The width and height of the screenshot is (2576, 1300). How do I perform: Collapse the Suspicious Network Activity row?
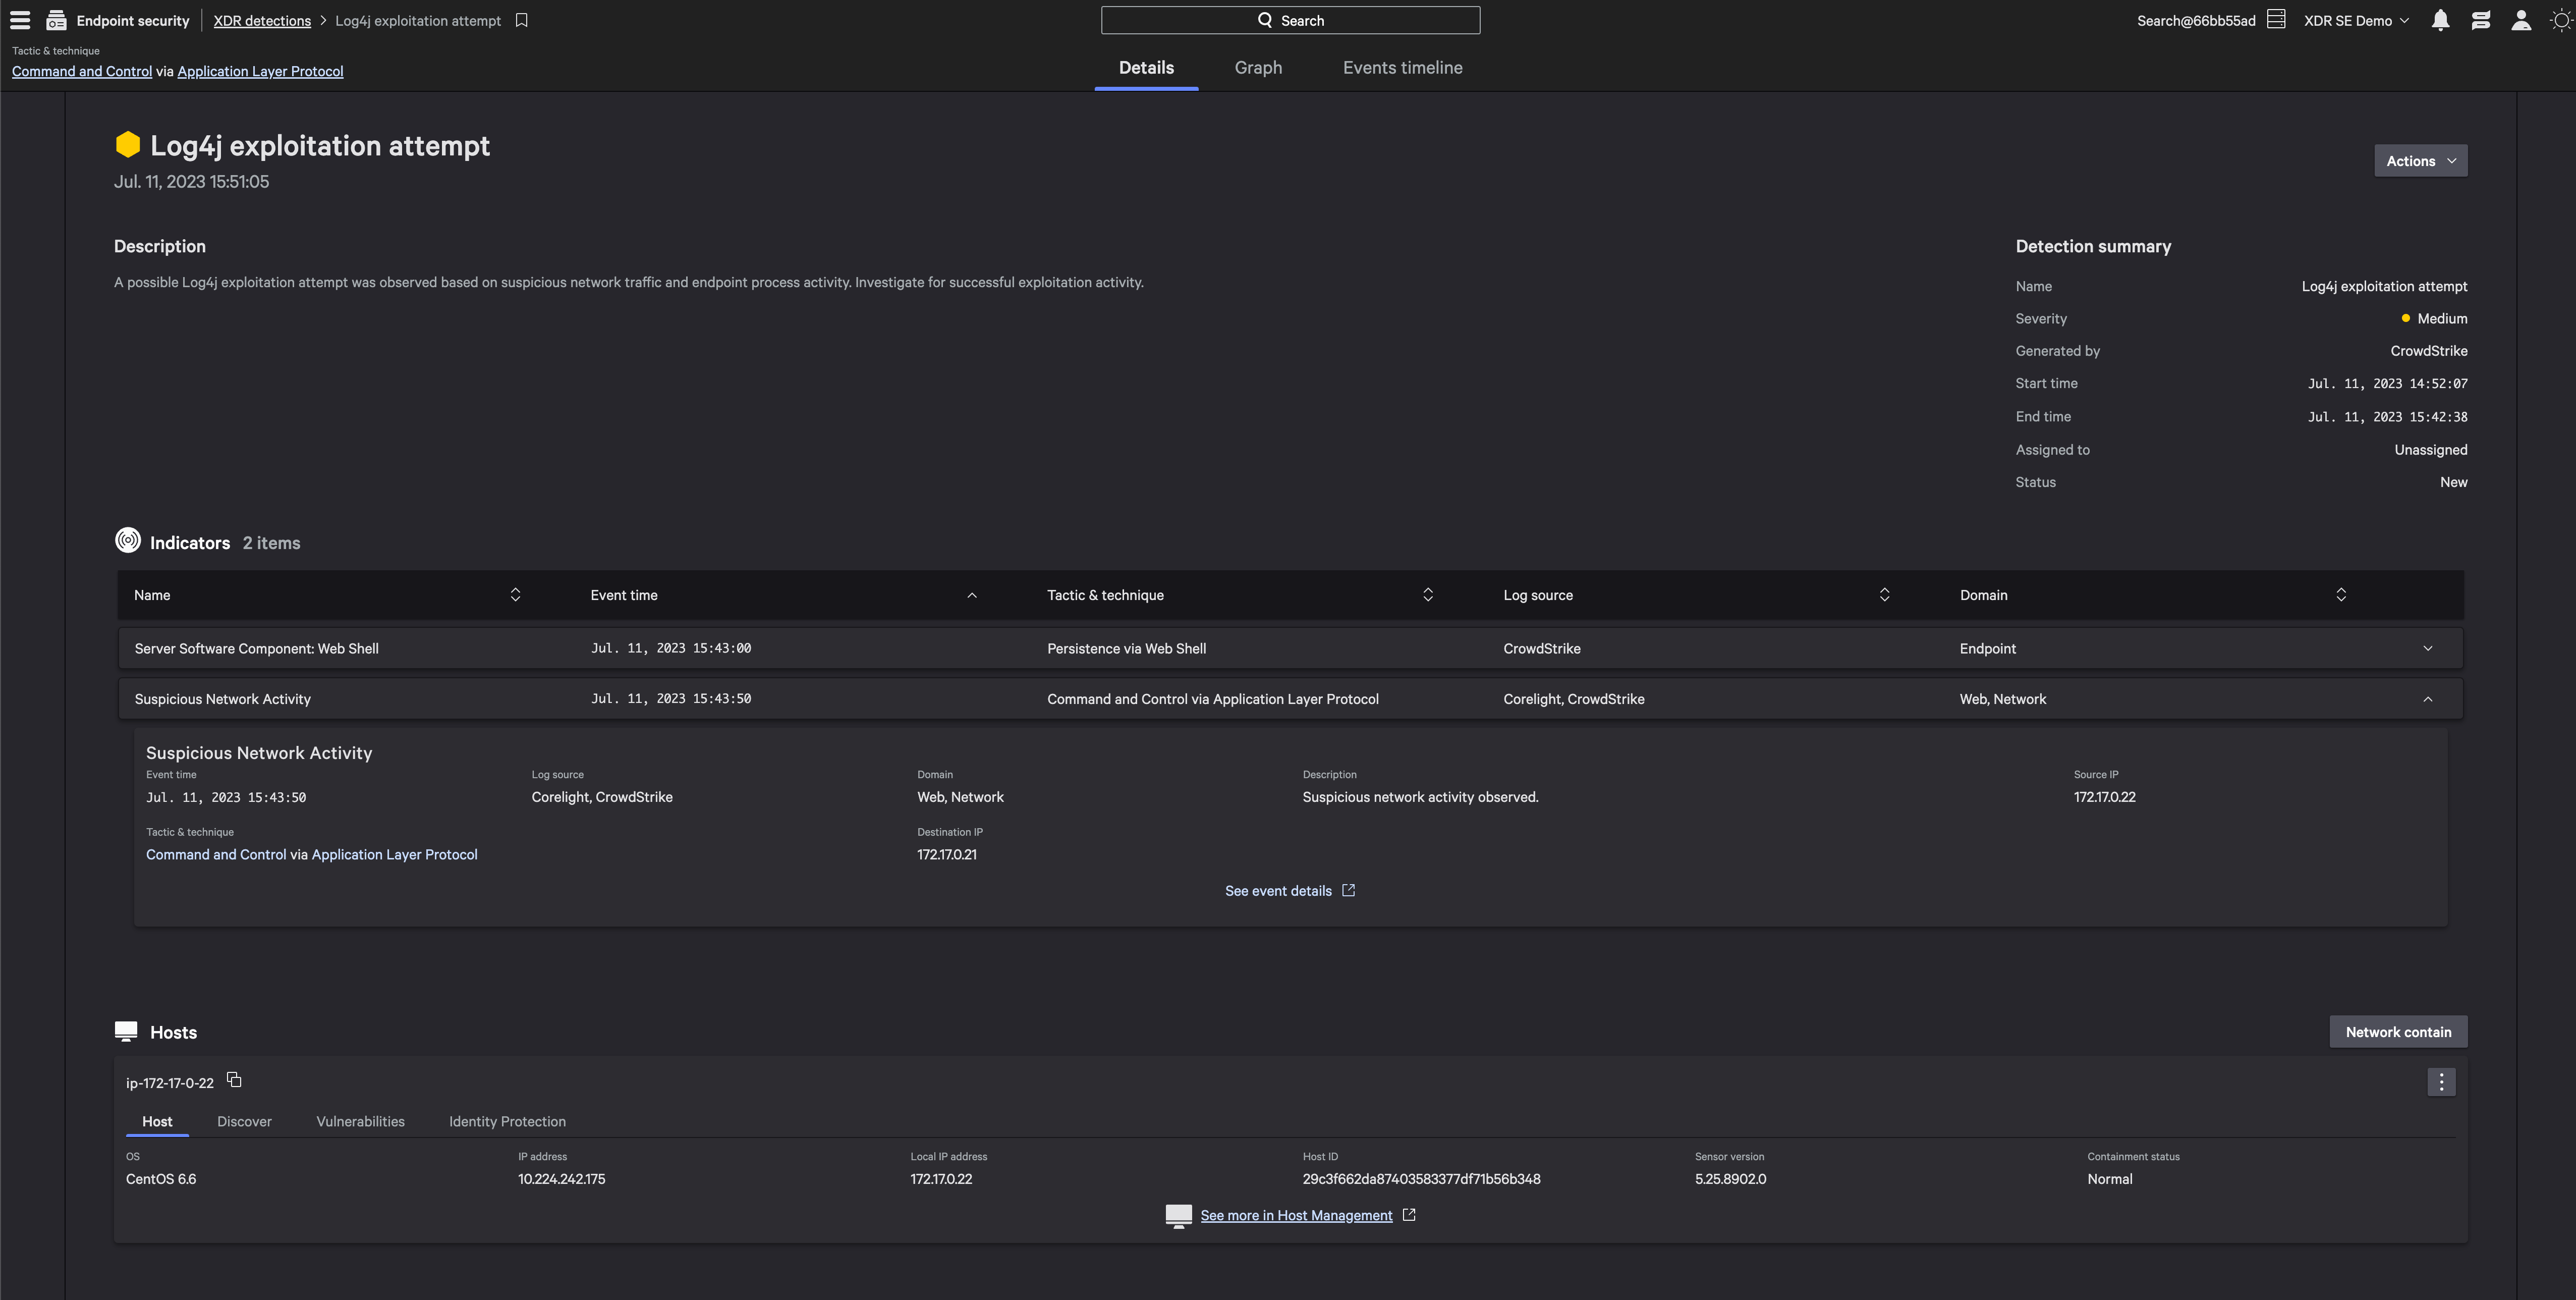pos(2427,699)
